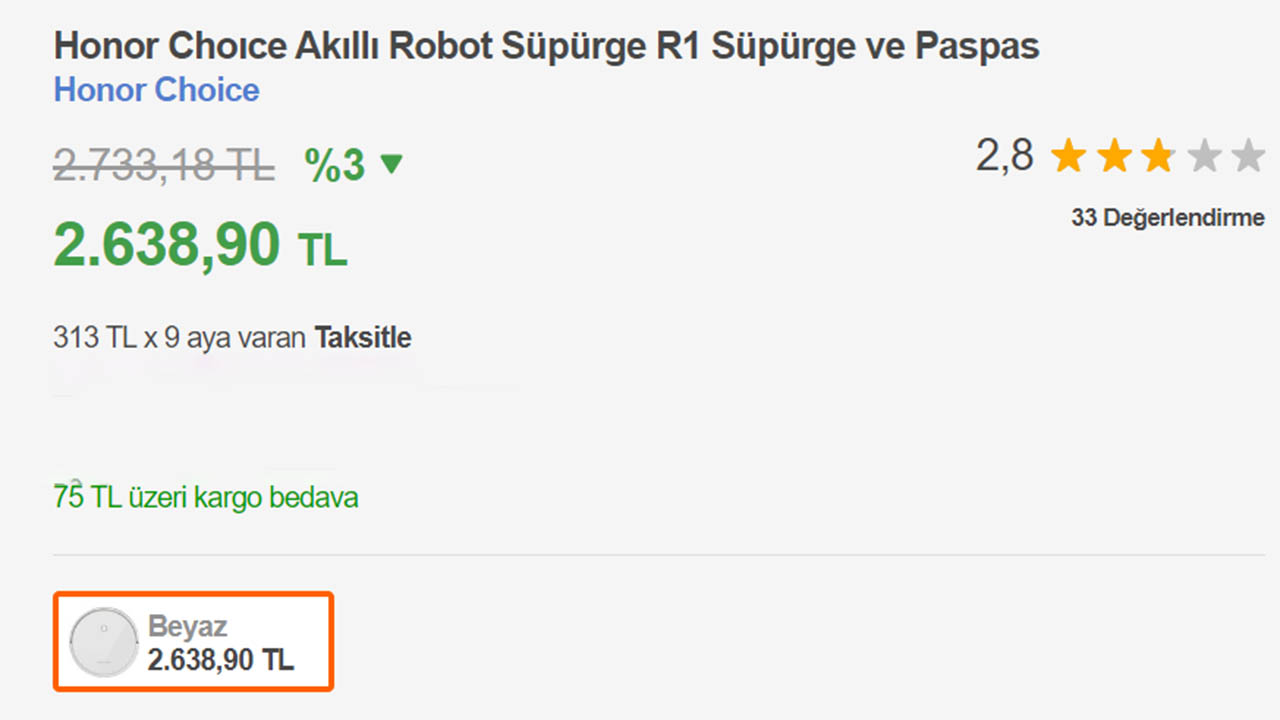Click the first orange rating star

[1069, 157]
